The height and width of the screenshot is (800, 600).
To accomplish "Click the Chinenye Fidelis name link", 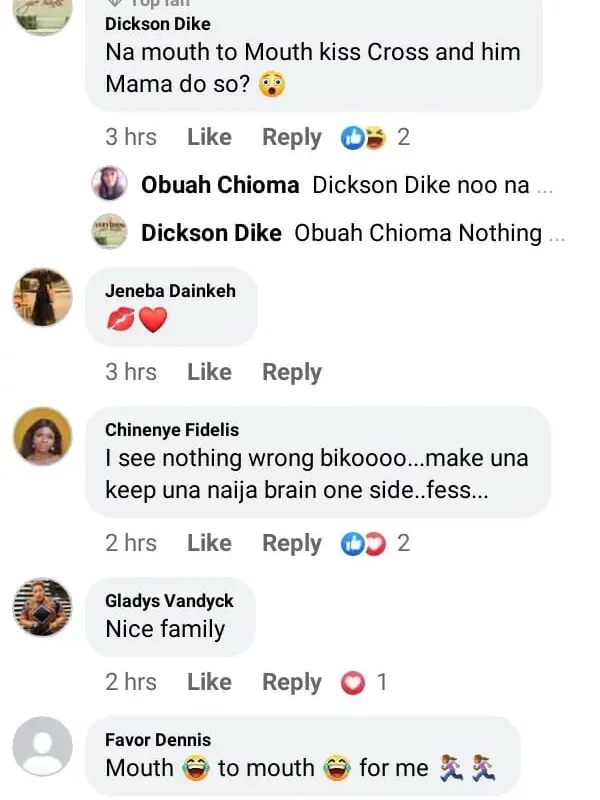I will coord(172,430).
